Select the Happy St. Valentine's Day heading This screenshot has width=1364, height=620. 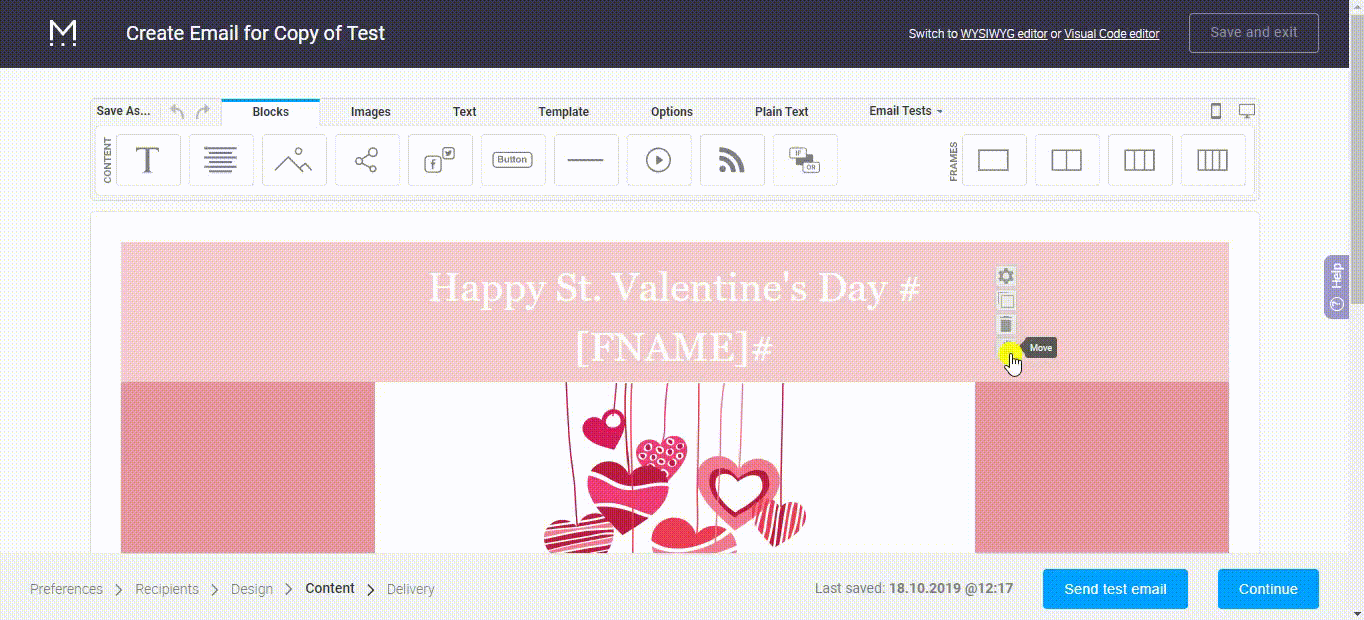[x=675, y=316]
